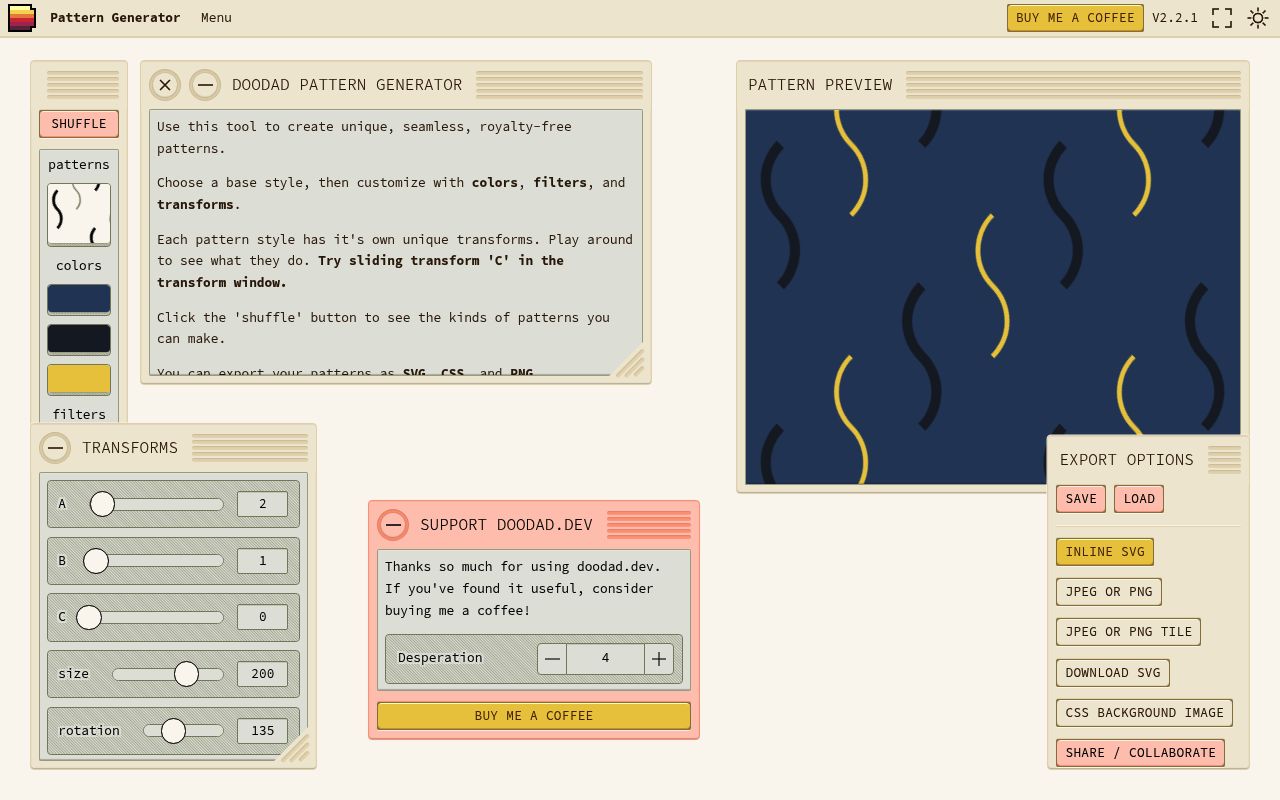Collapse the Transforms window with its minus icon
The image size is (1280, 800).
[56, 448]
